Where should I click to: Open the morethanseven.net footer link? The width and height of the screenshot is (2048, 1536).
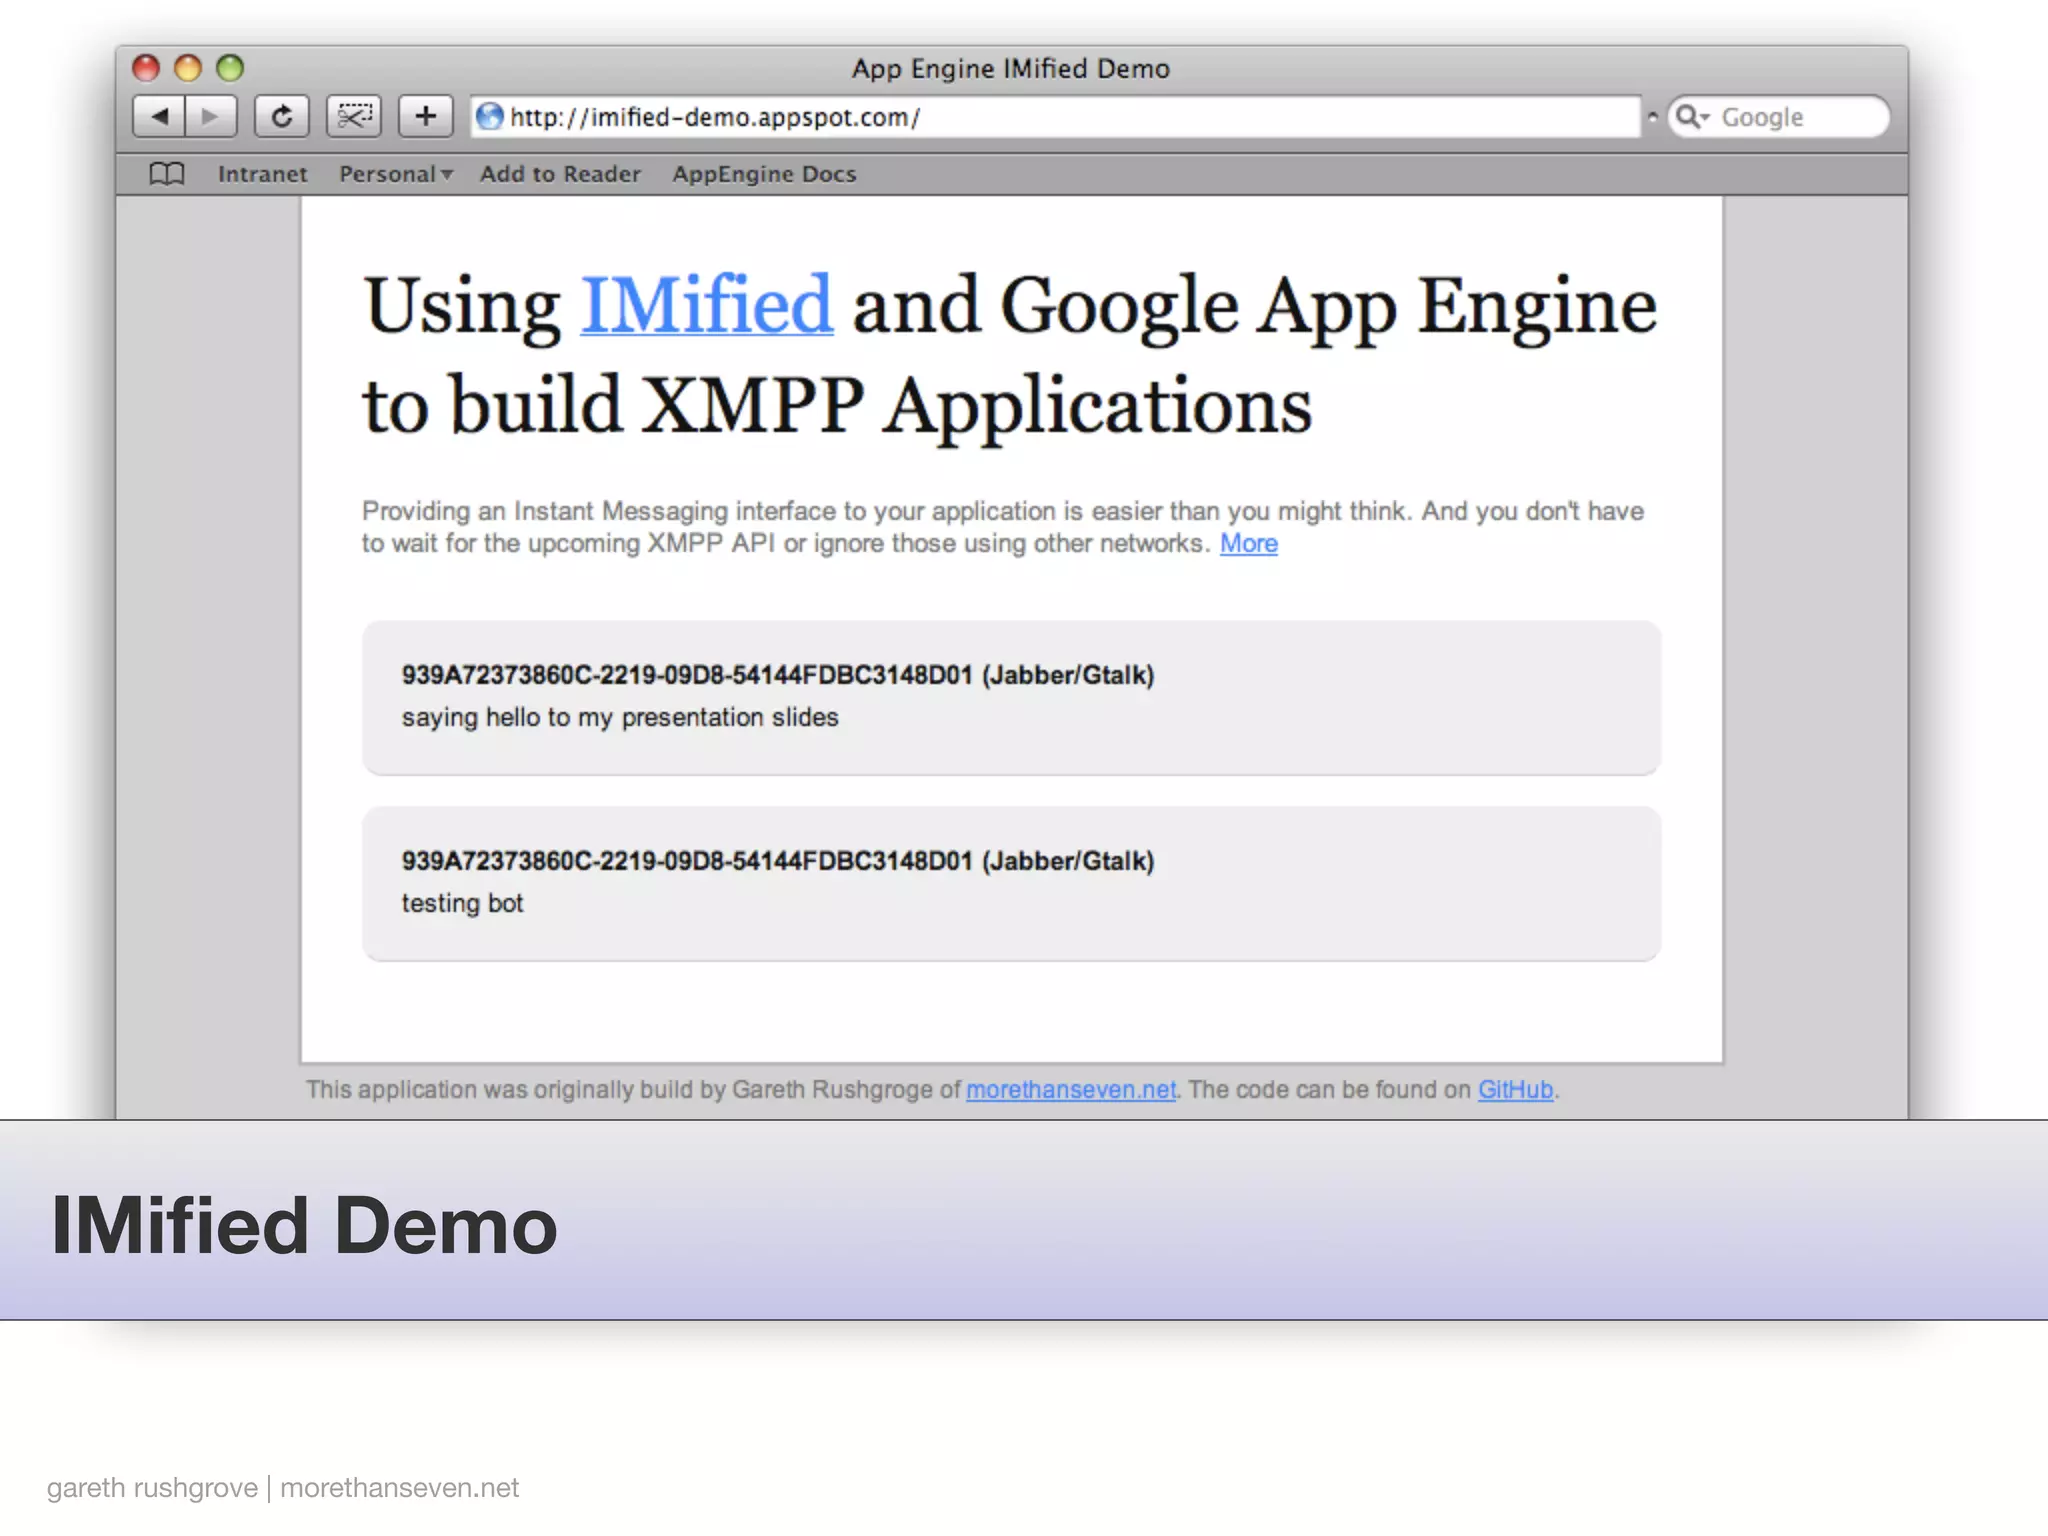pos(1071,1090)
